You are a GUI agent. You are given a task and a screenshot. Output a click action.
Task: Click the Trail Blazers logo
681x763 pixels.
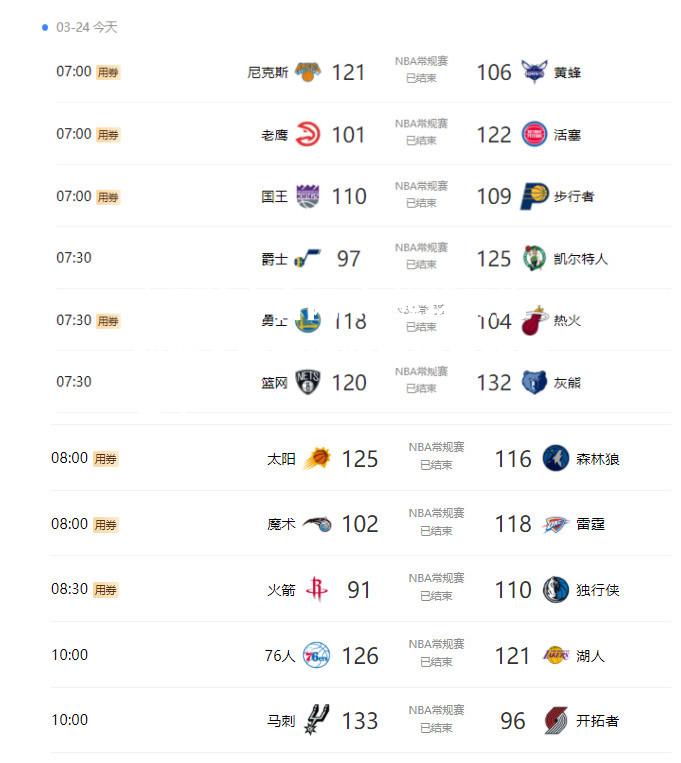[x=555, y=721]
